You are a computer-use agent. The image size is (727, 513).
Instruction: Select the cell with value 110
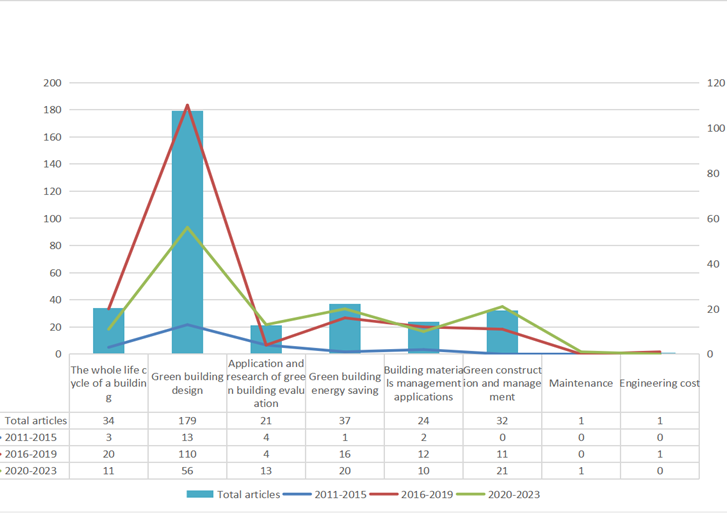[187, 454]
